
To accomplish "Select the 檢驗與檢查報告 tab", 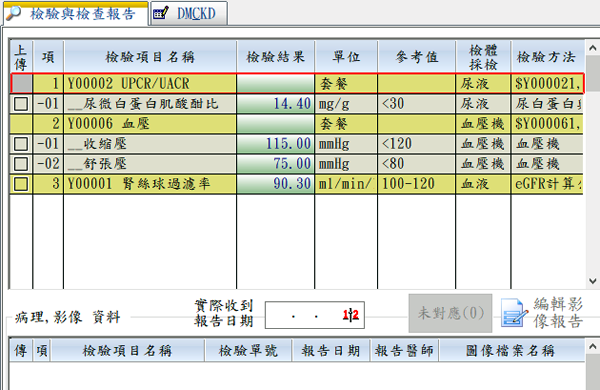I will pos(76,14).
